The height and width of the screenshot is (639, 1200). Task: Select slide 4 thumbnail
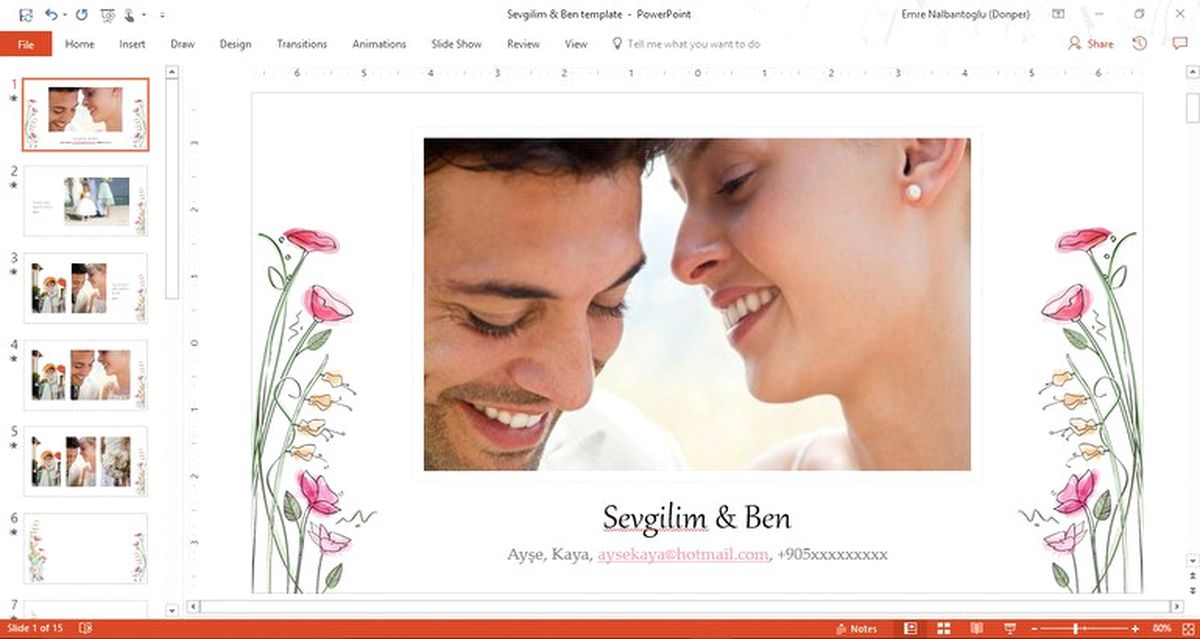(86, 375)
